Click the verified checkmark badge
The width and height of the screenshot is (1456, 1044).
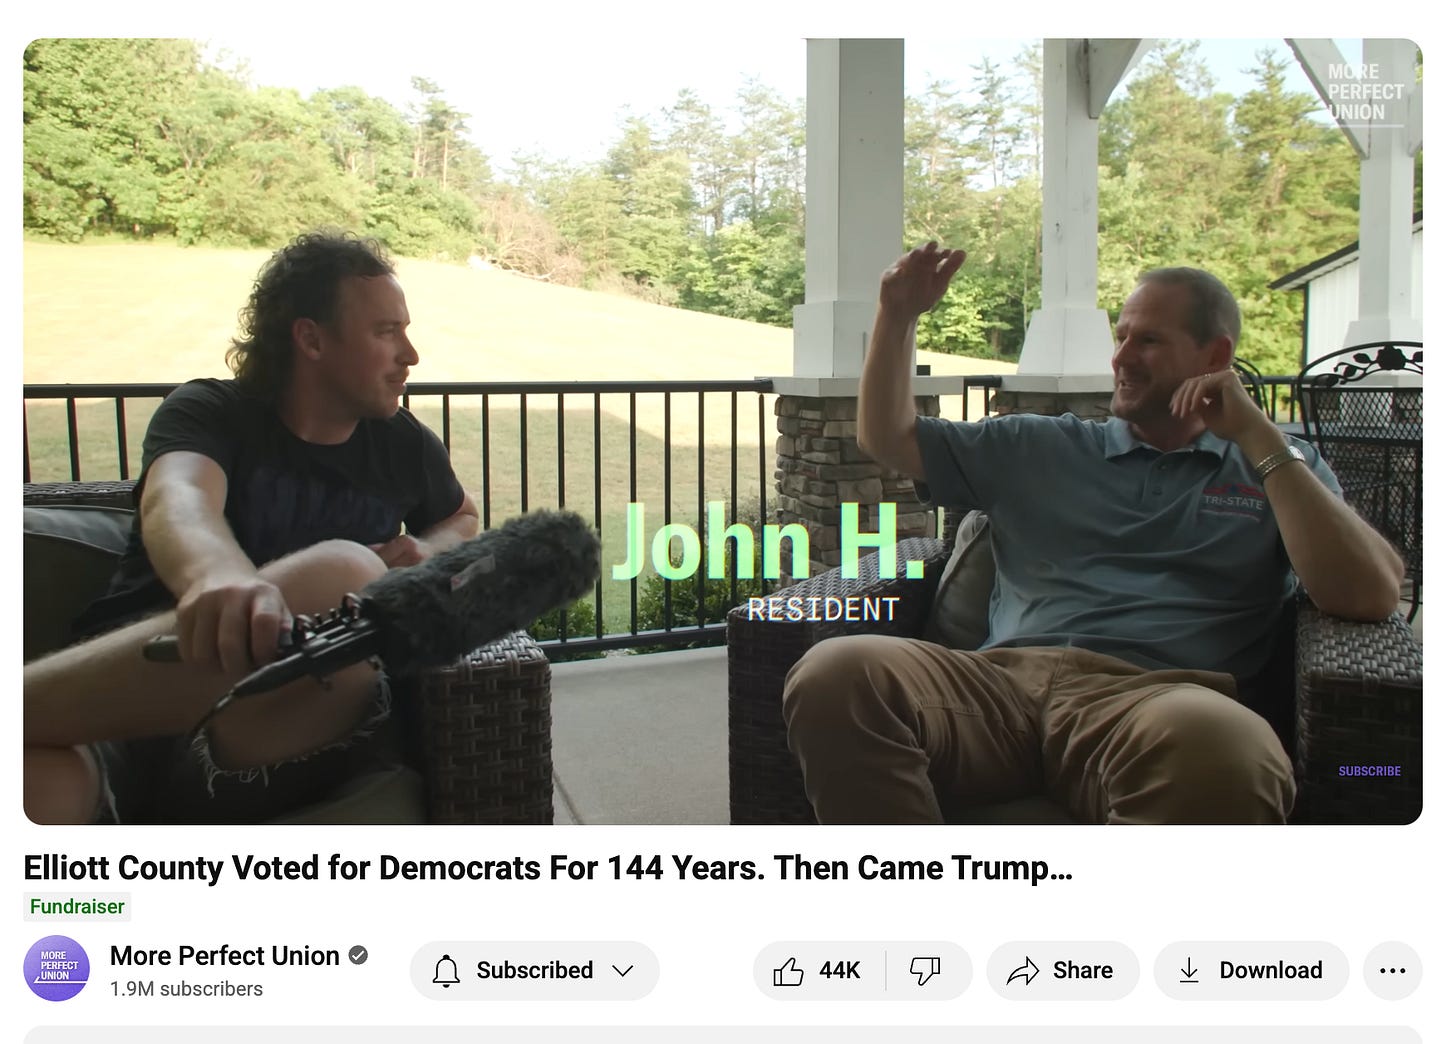click(358, 956)
